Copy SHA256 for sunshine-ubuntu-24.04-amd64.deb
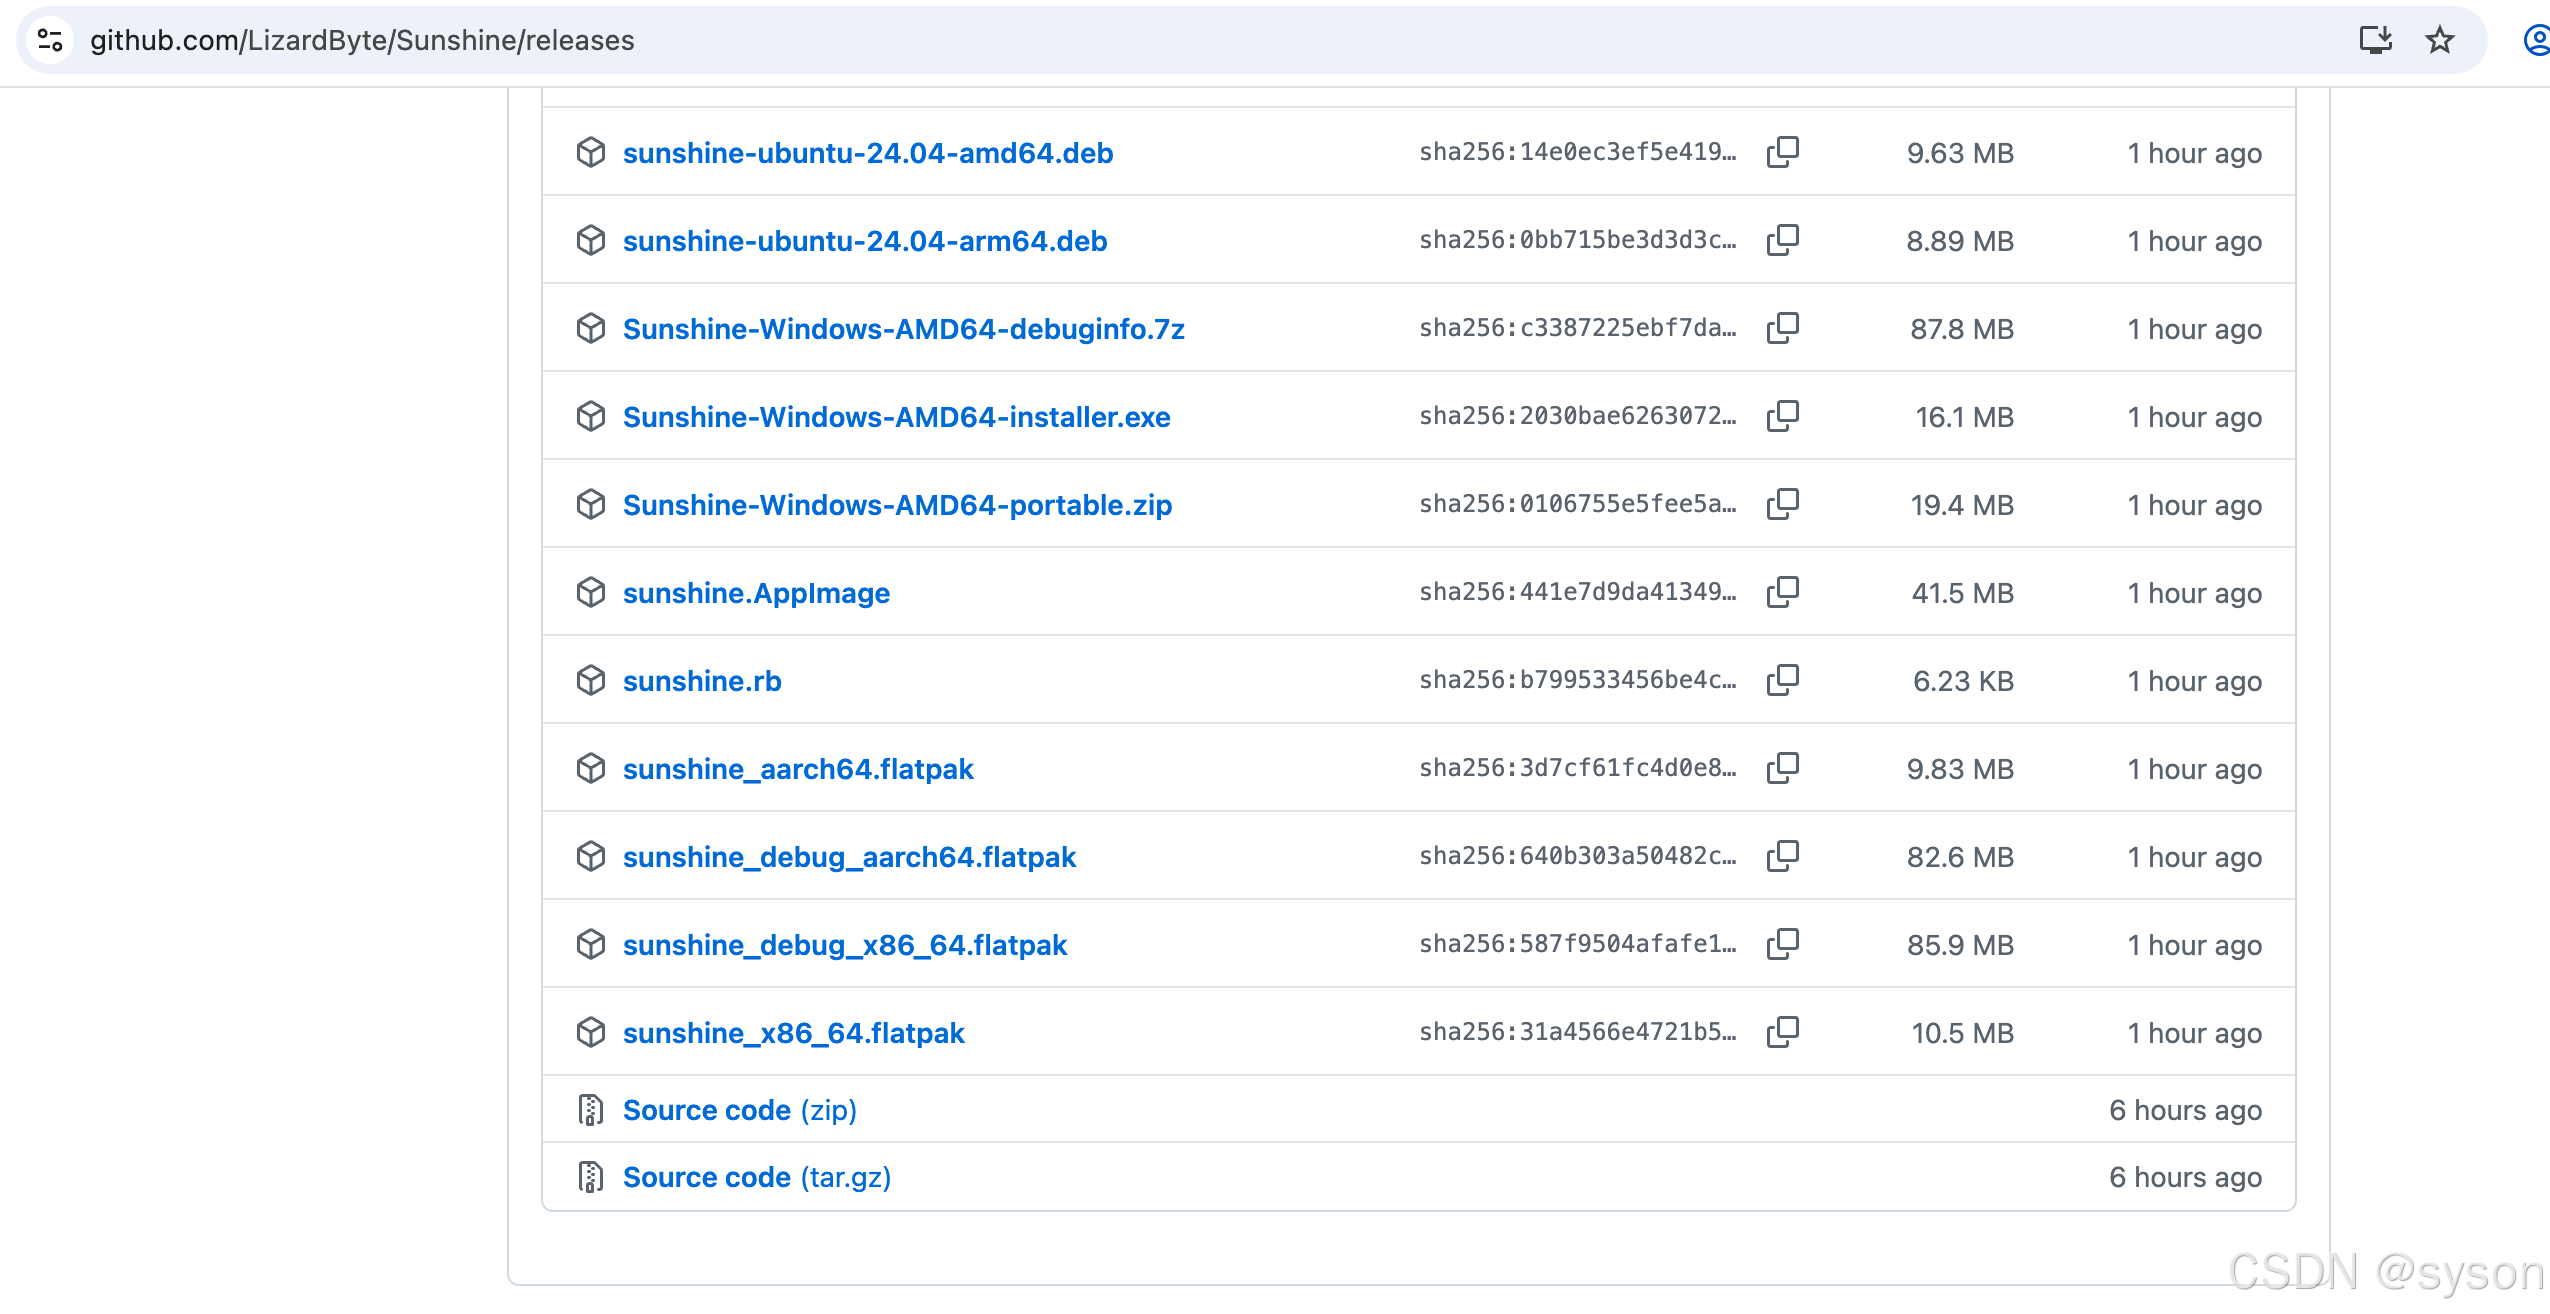Screen dimensions: 2550x1314 (x=1782, y=152)
